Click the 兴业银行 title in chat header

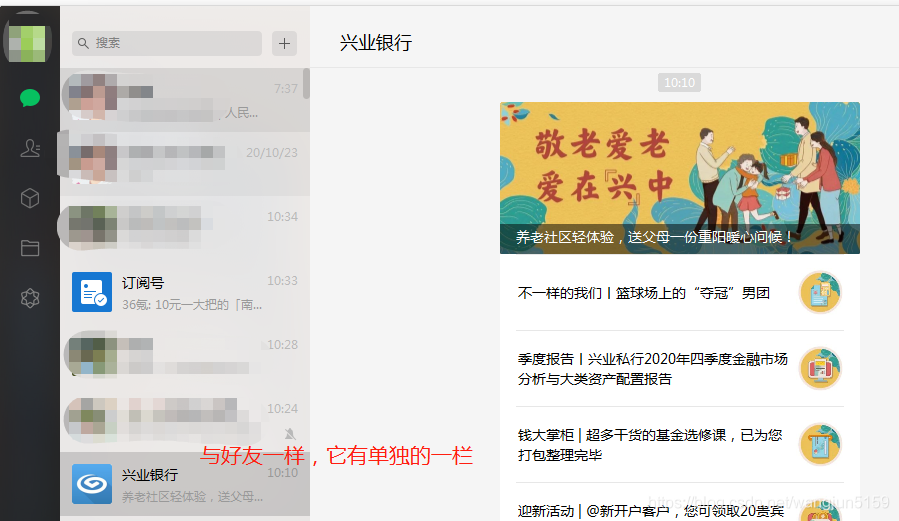point(376,42)
